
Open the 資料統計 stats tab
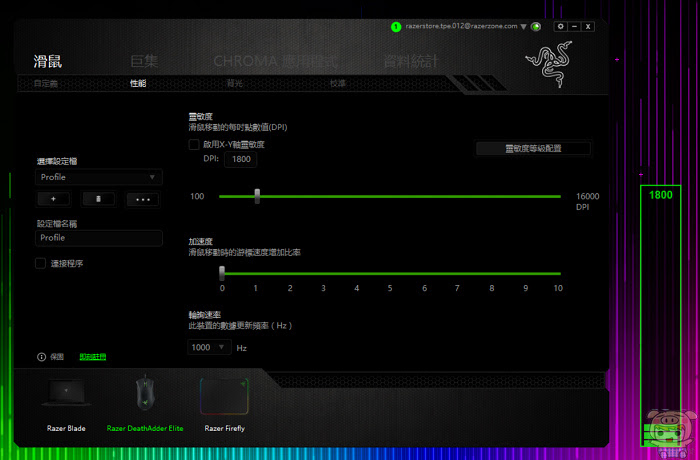[x=412, y=61]
